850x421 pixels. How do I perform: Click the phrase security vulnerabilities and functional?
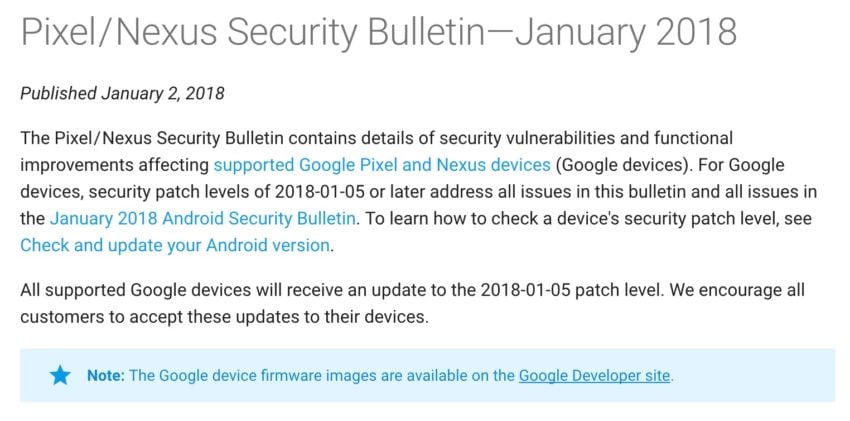click(586, 138)
